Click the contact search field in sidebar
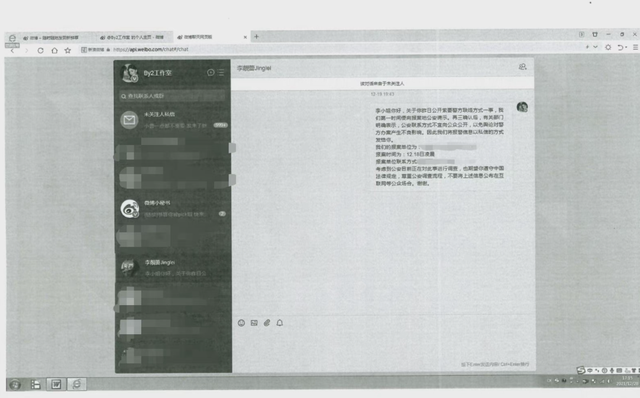The image size is (640, 398). coord(172,96)
